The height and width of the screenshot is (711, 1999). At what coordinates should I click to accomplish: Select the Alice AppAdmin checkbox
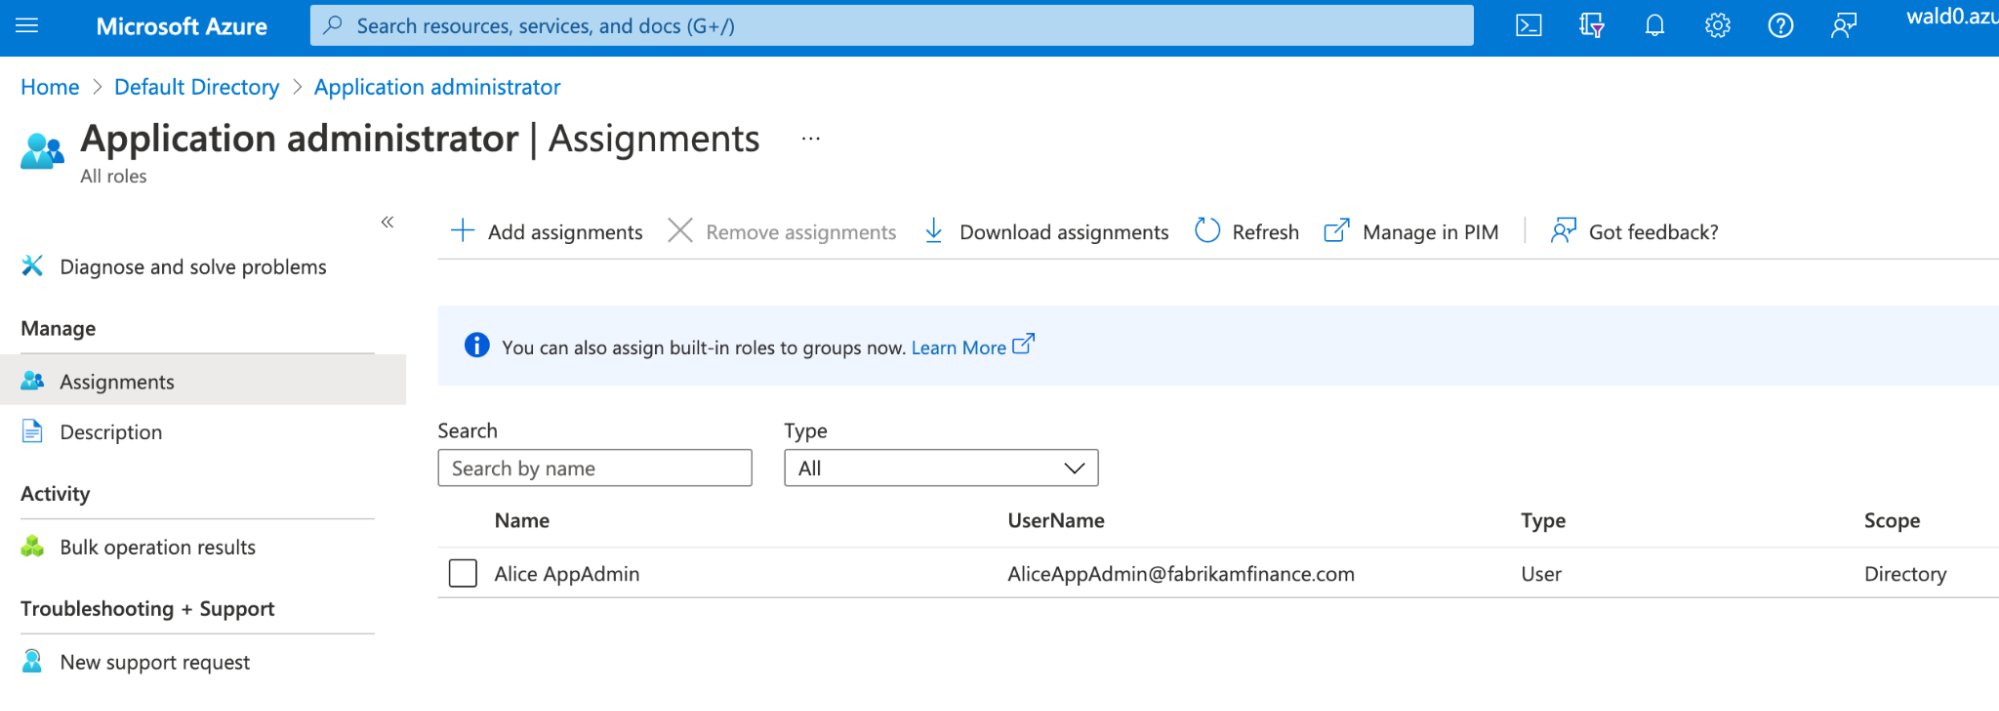point(463,573)
